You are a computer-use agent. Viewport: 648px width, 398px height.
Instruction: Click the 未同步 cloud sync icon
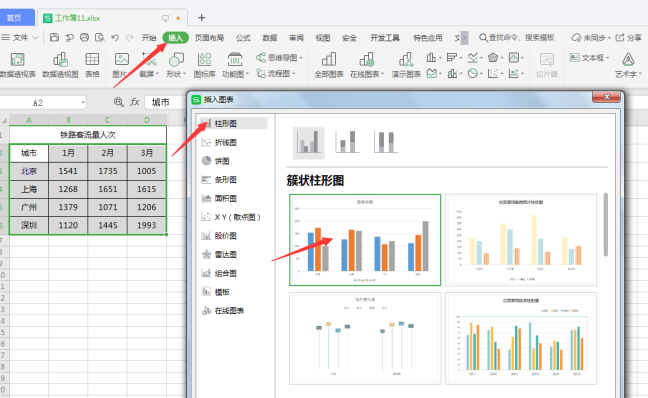click(x=591, y=38)
